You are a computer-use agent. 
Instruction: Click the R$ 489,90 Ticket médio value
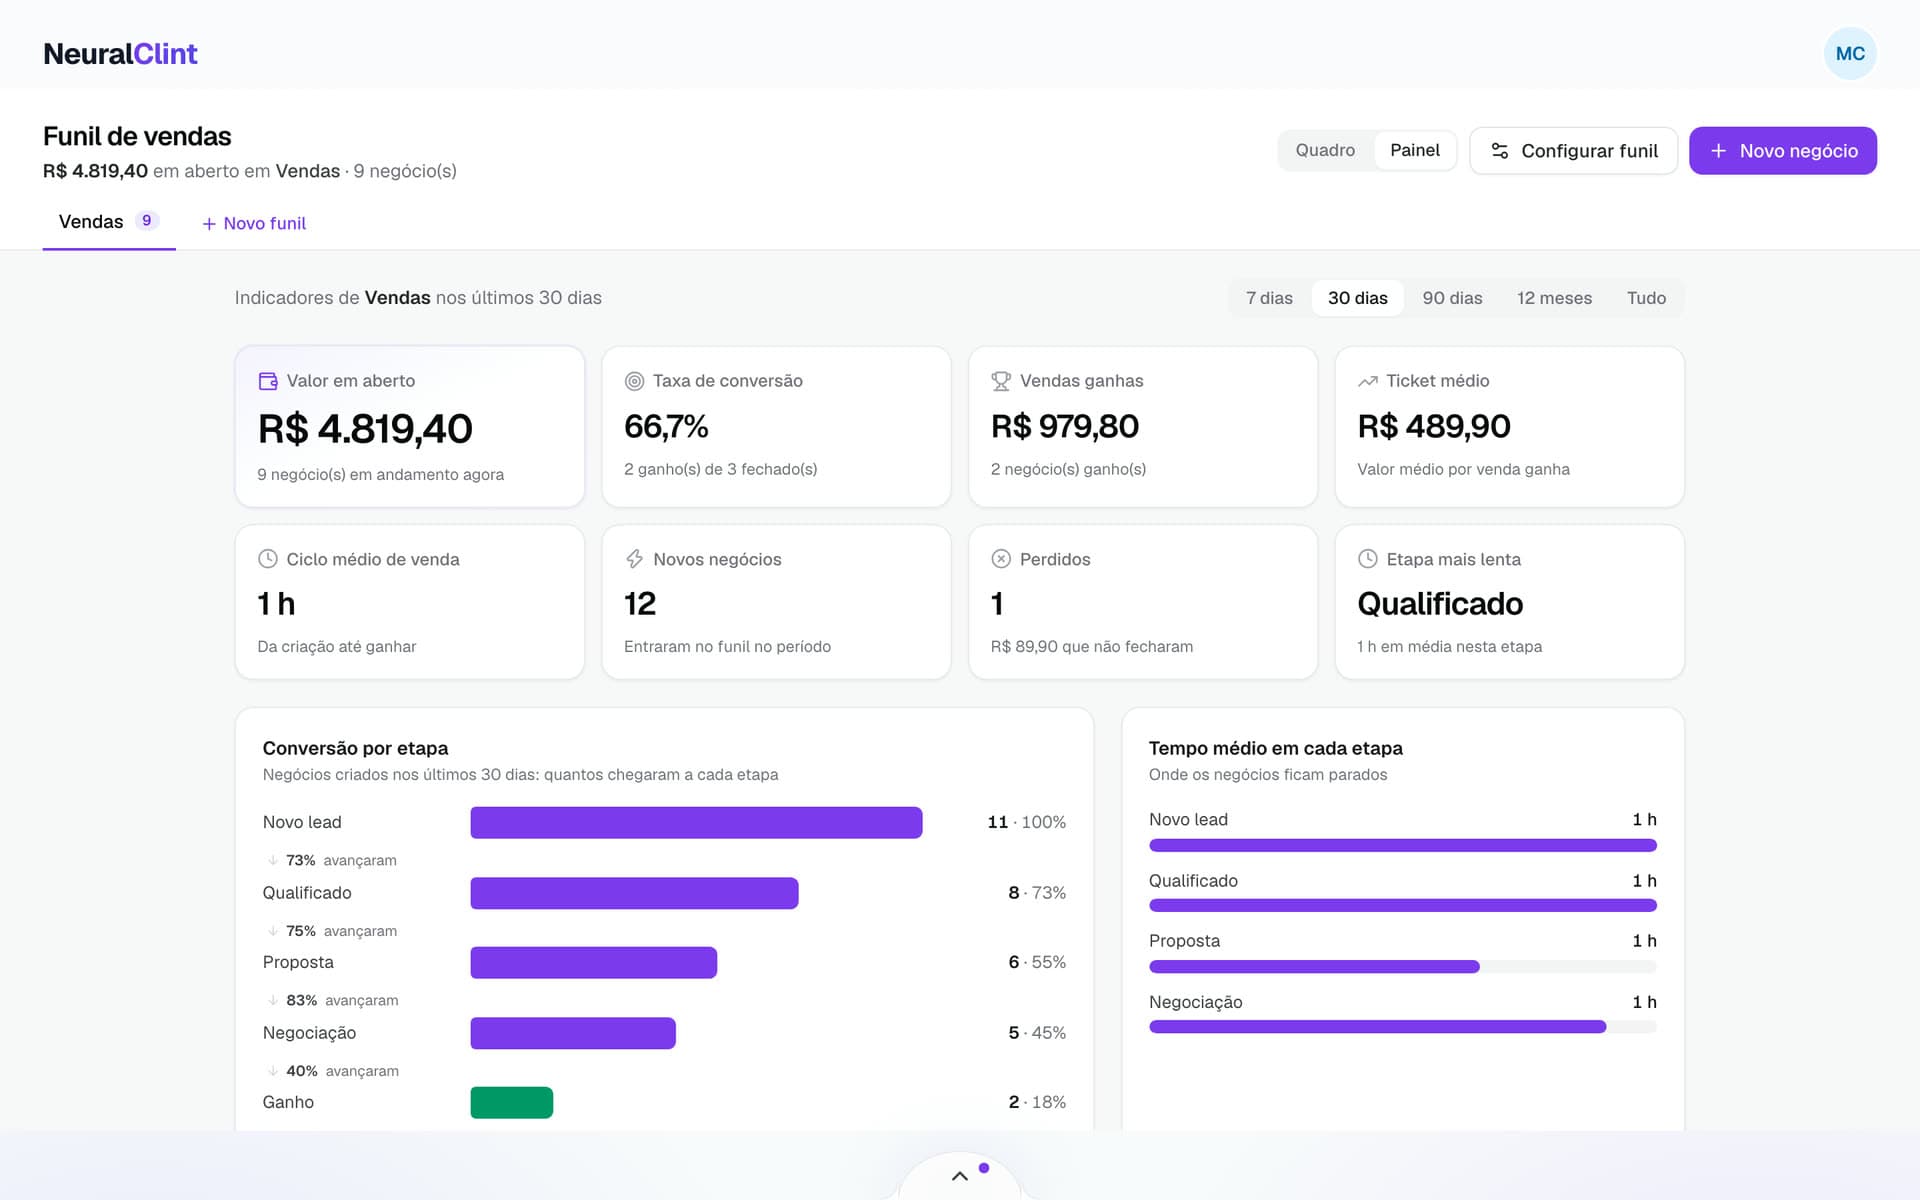(1434, 426)
